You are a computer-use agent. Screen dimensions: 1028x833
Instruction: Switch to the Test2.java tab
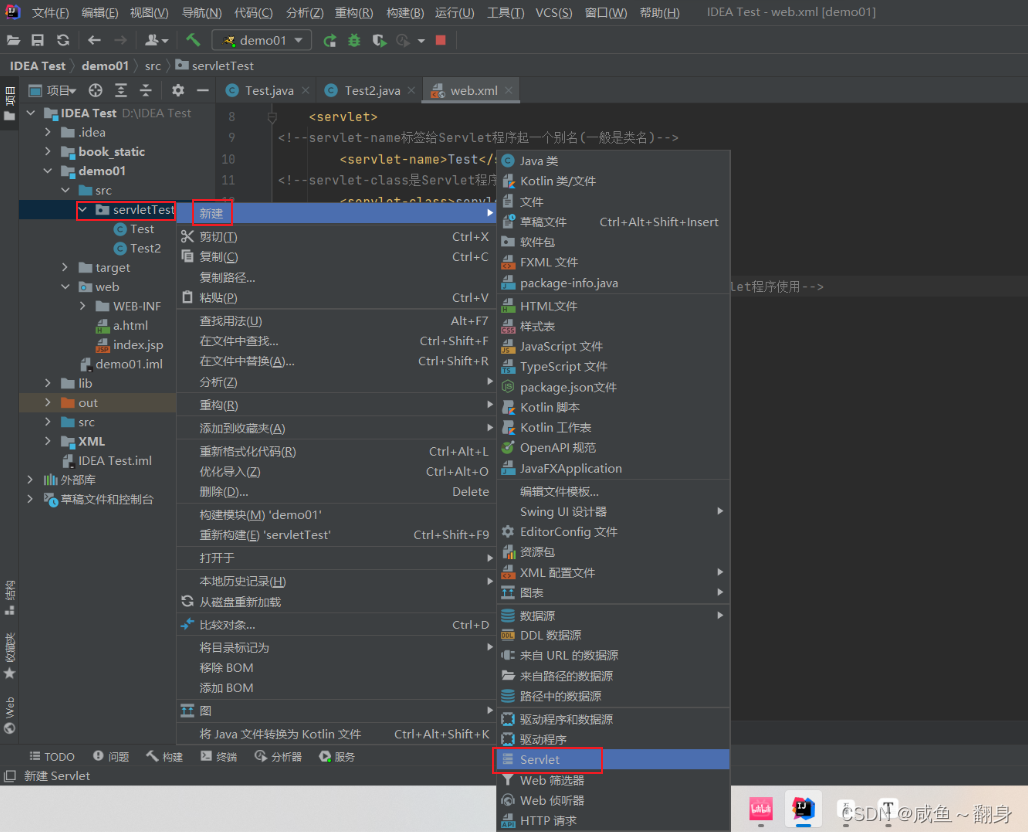372,90
